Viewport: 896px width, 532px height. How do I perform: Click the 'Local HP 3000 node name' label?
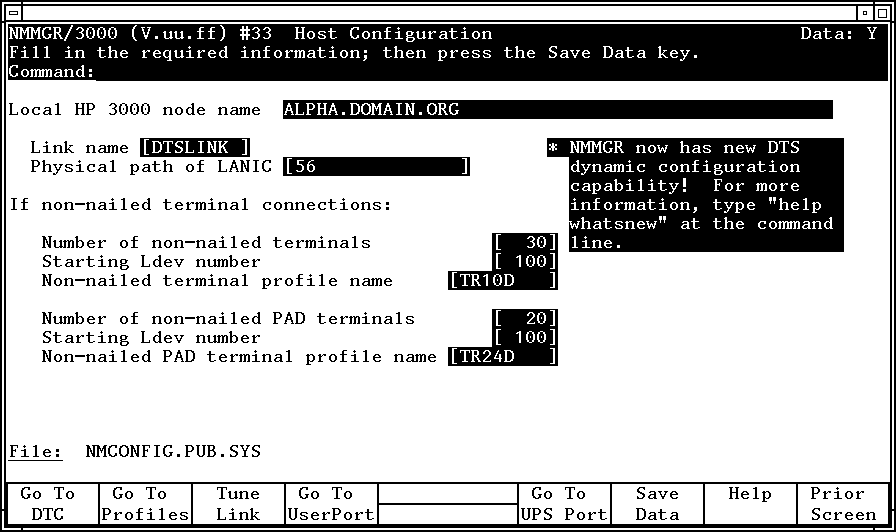tap(134, 110)
